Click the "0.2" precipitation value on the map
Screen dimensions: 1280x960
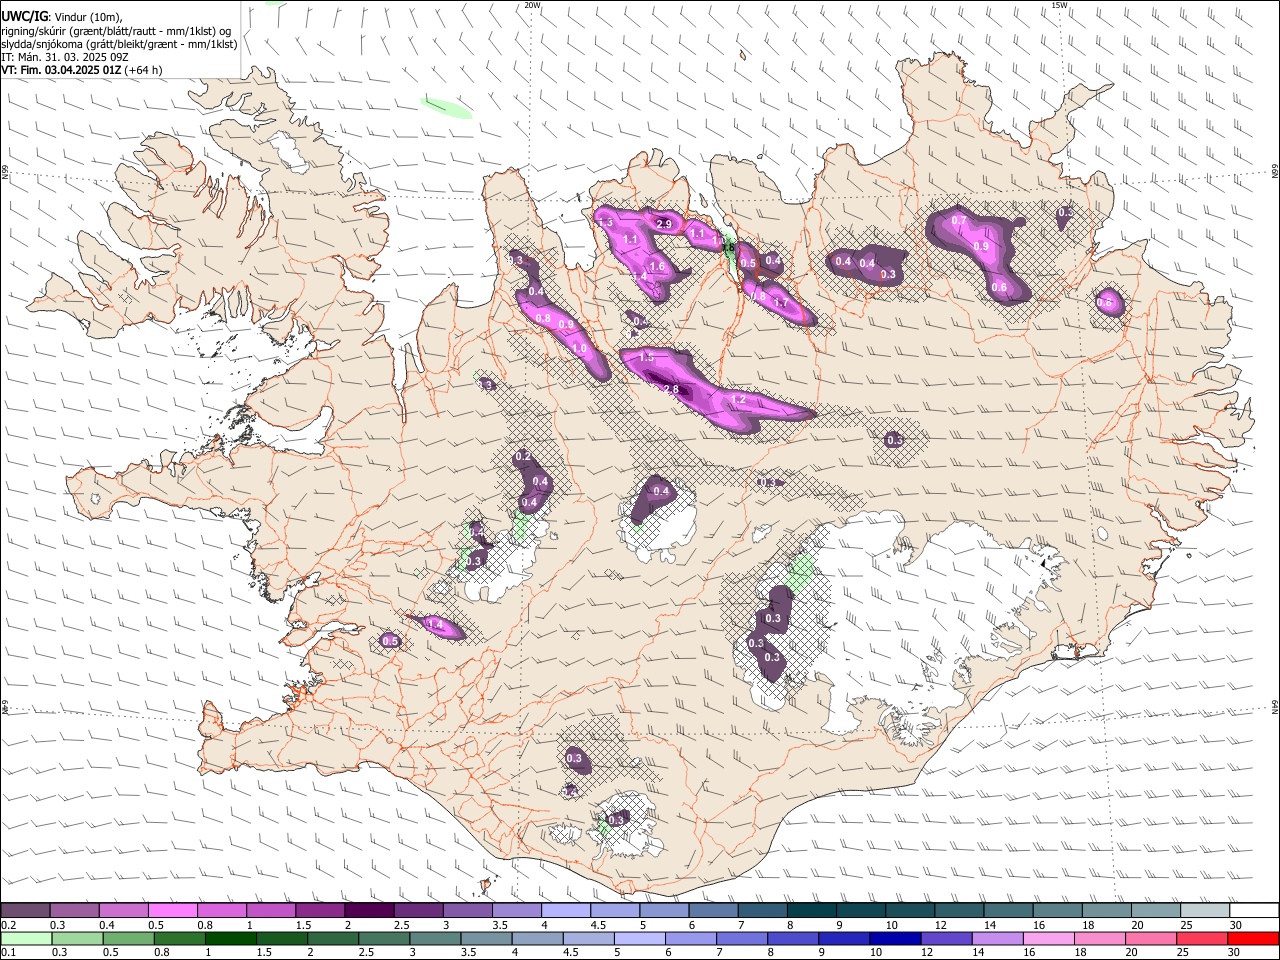pos(522,456)
